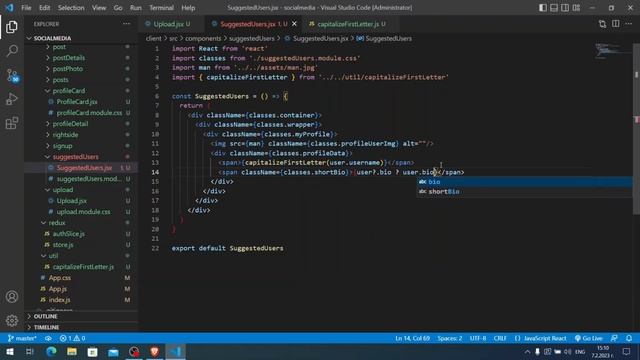Viewport: 640px width, 360px height.
Task: Open the Terminal menu
Action: [x=161, y=8]
